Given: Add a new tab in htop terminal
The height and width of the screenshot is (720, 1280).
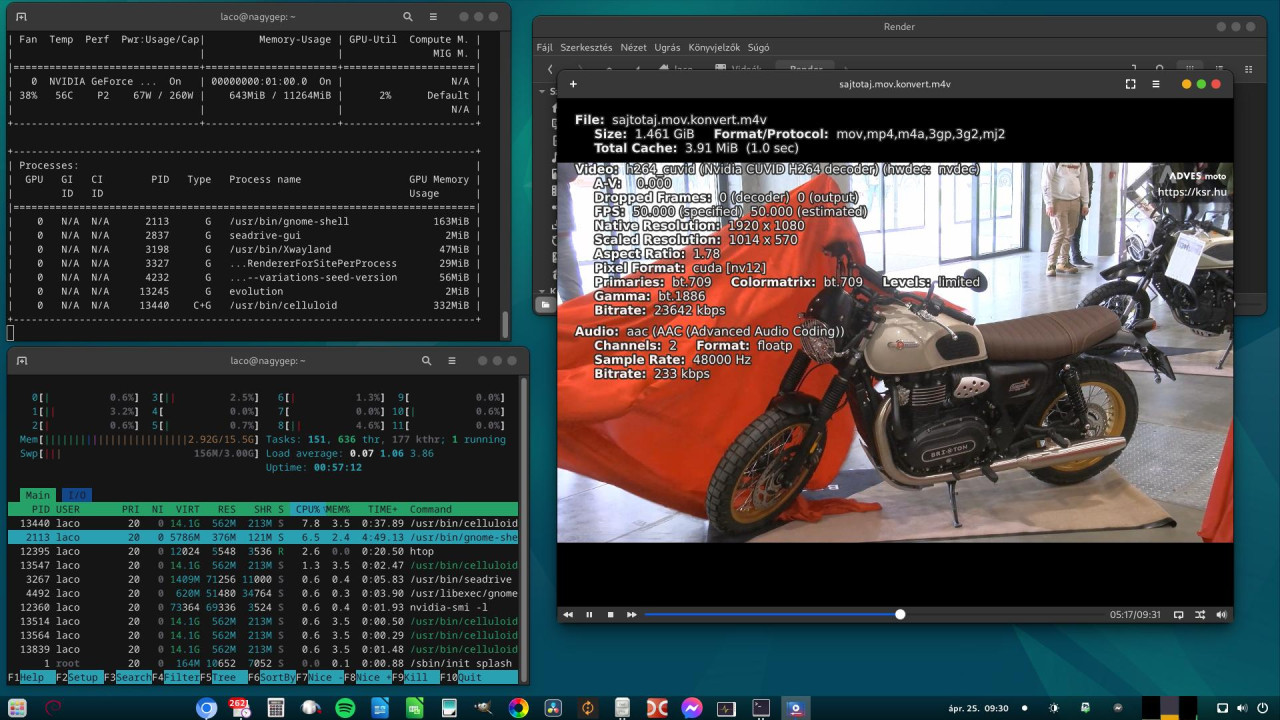Looking at the screenshot, I should click(x=22, y=361).
